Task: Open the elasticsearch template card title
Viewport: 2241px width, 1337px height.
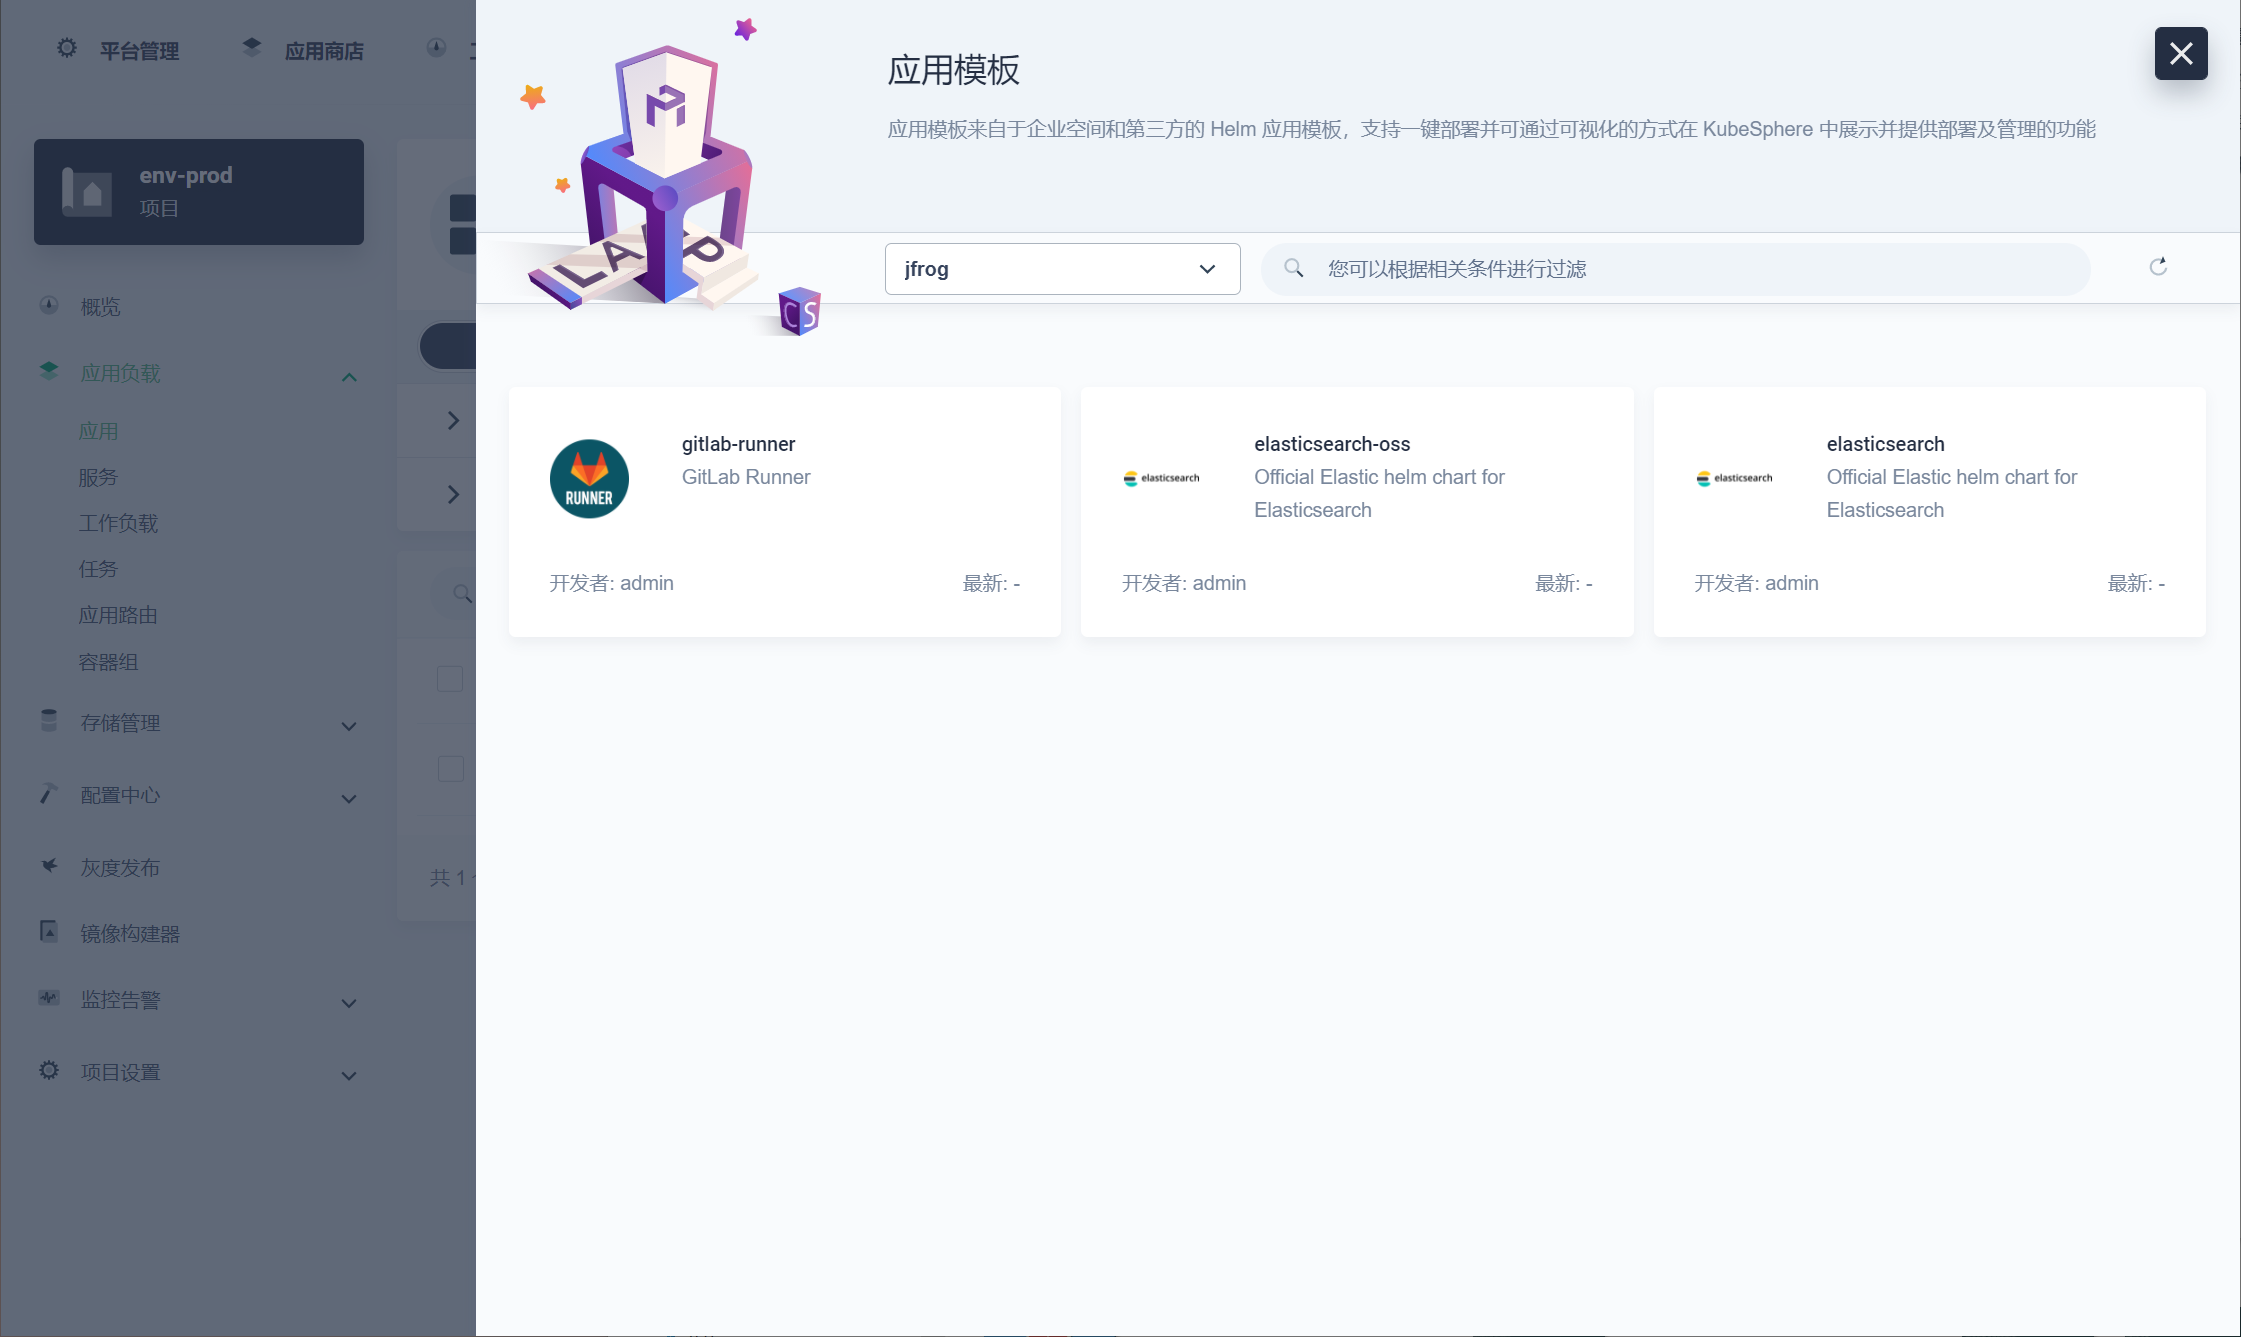Action: click(x=1885, y=444)
